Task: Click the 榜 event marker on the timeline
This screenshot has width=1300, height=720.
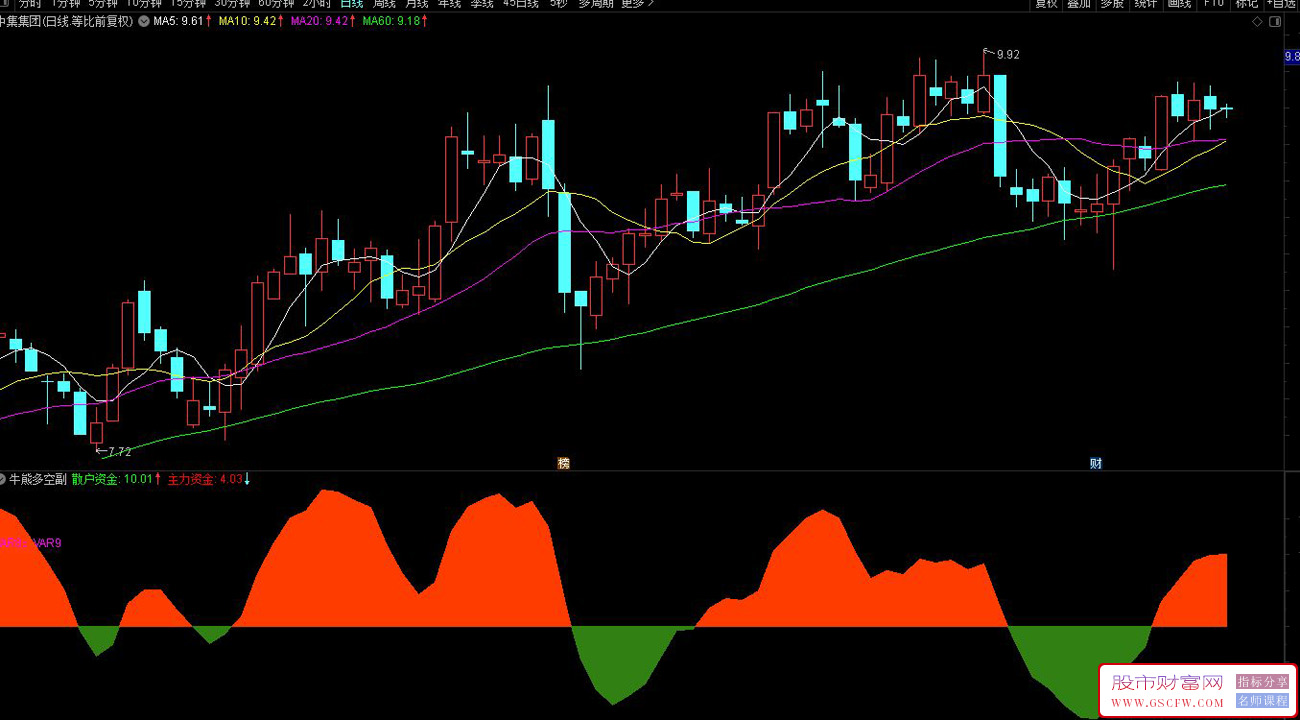Action: click(x=564, y=463)
